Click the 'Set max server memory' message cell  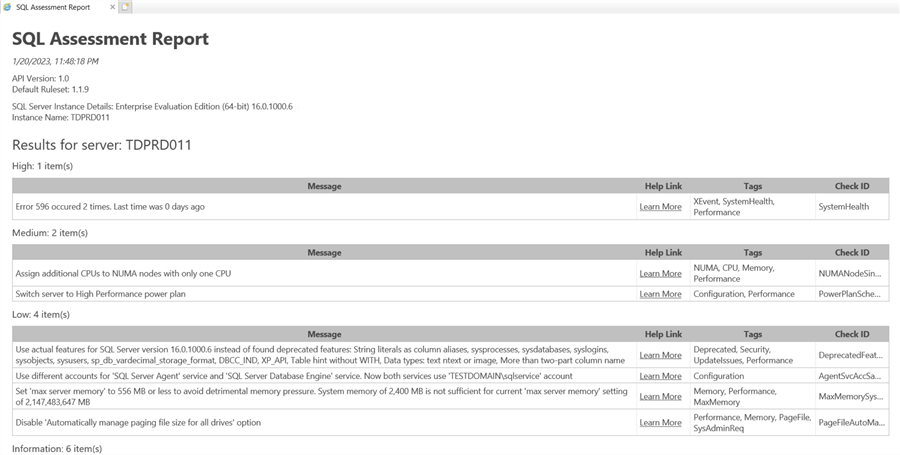click(324, 396)
